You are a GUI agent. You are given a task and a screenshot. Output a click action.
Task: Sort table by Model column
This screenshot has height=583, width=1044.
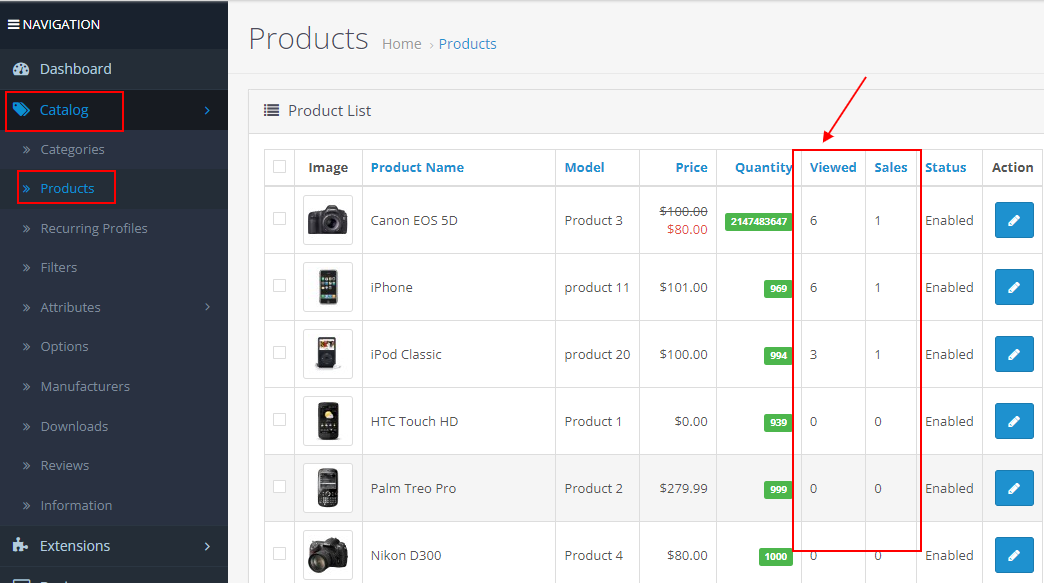[x=585, y=168]
